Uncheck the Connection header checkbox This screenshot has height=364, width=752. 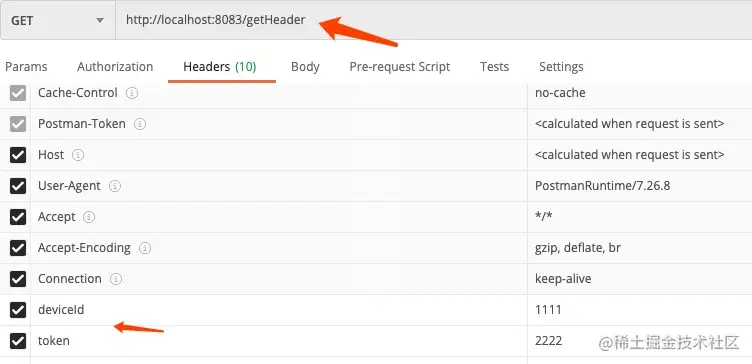(x=18, y=279)
